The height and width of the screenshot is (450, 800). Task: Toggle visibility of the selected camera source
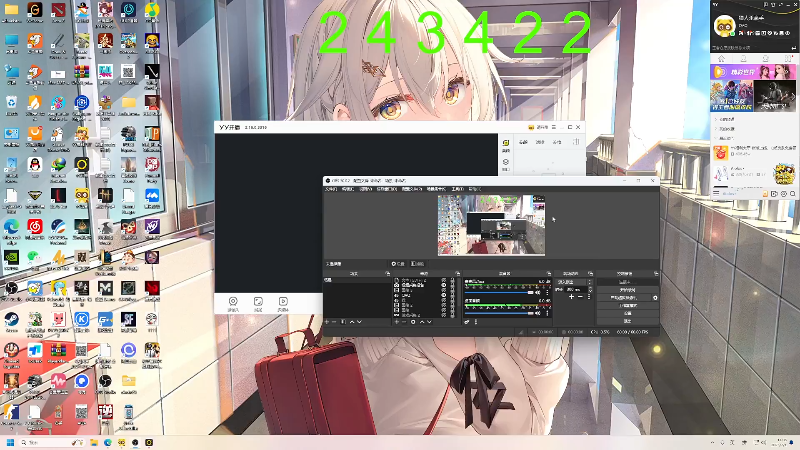pyautogui.click(x=444, y=285)
